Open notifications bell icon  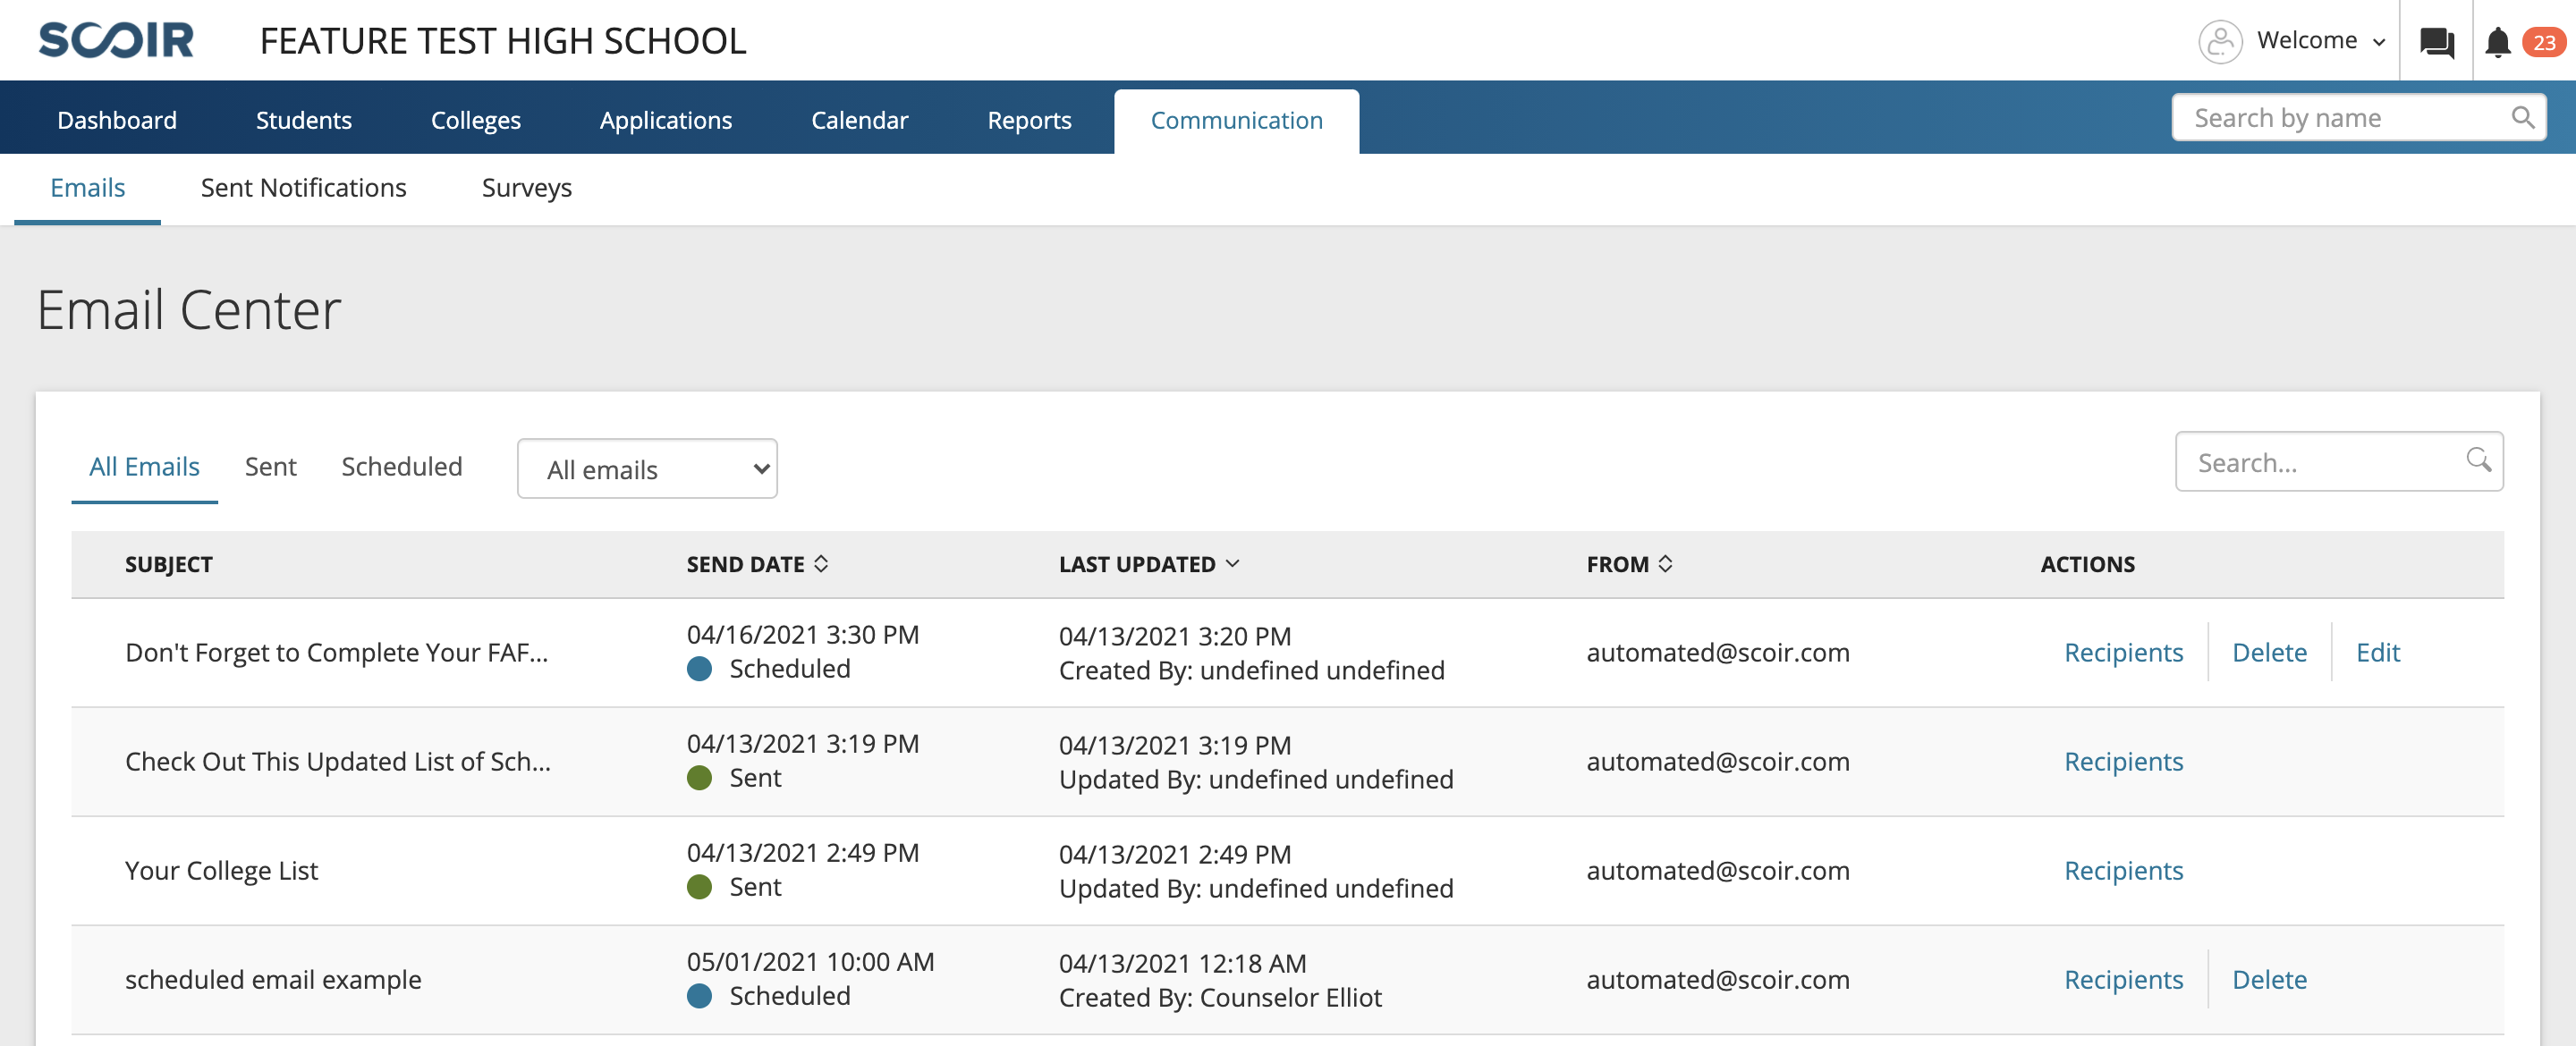point(2497,42)
